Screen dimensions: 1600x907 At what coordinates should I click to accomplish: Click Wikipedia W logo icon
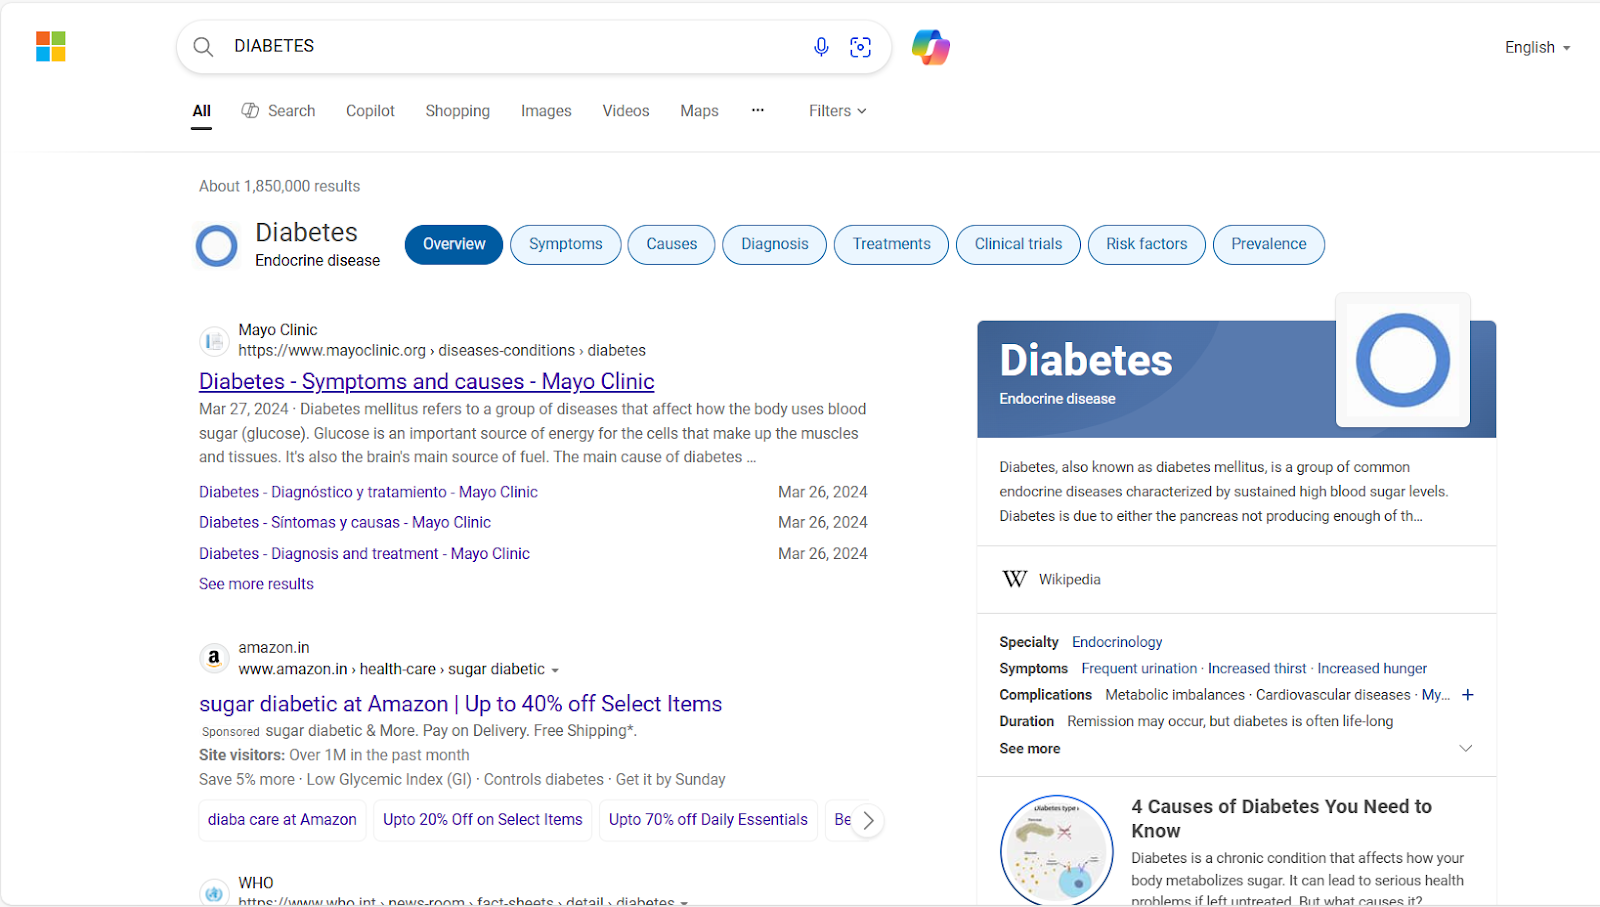click(x=1014, y=579)
